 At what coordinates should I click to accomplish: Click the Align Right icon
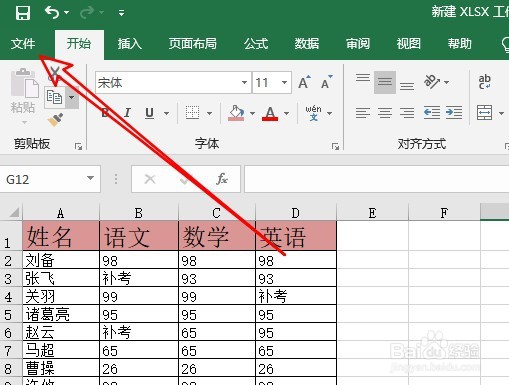click(x=407, y=113)
